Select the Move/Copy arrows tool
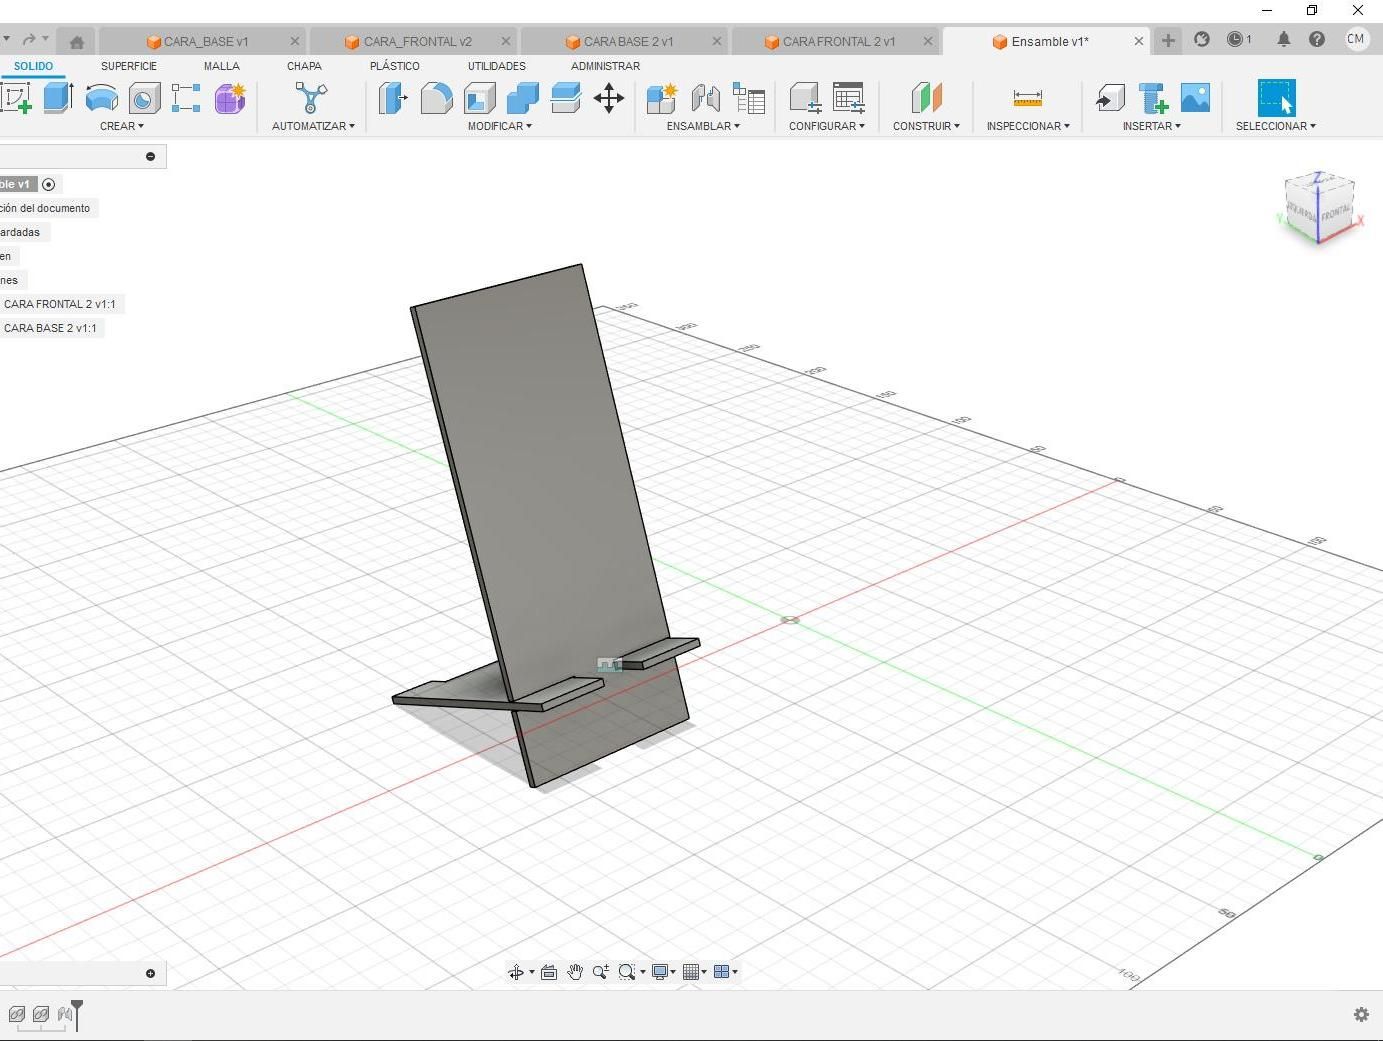 click(609, 98)
